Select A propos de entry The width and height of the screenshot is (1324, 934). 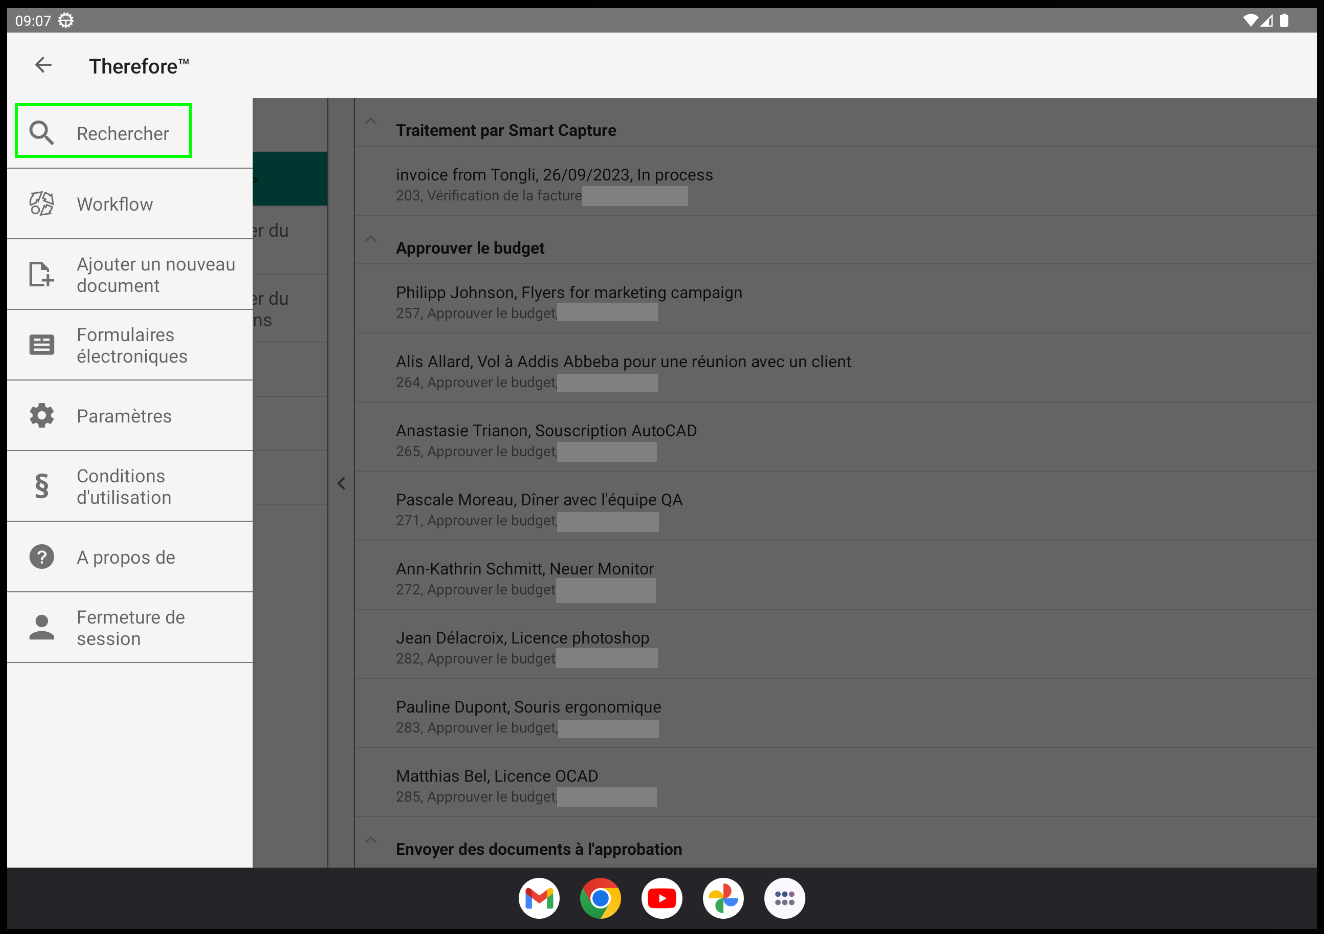click(x=130, y=557)
